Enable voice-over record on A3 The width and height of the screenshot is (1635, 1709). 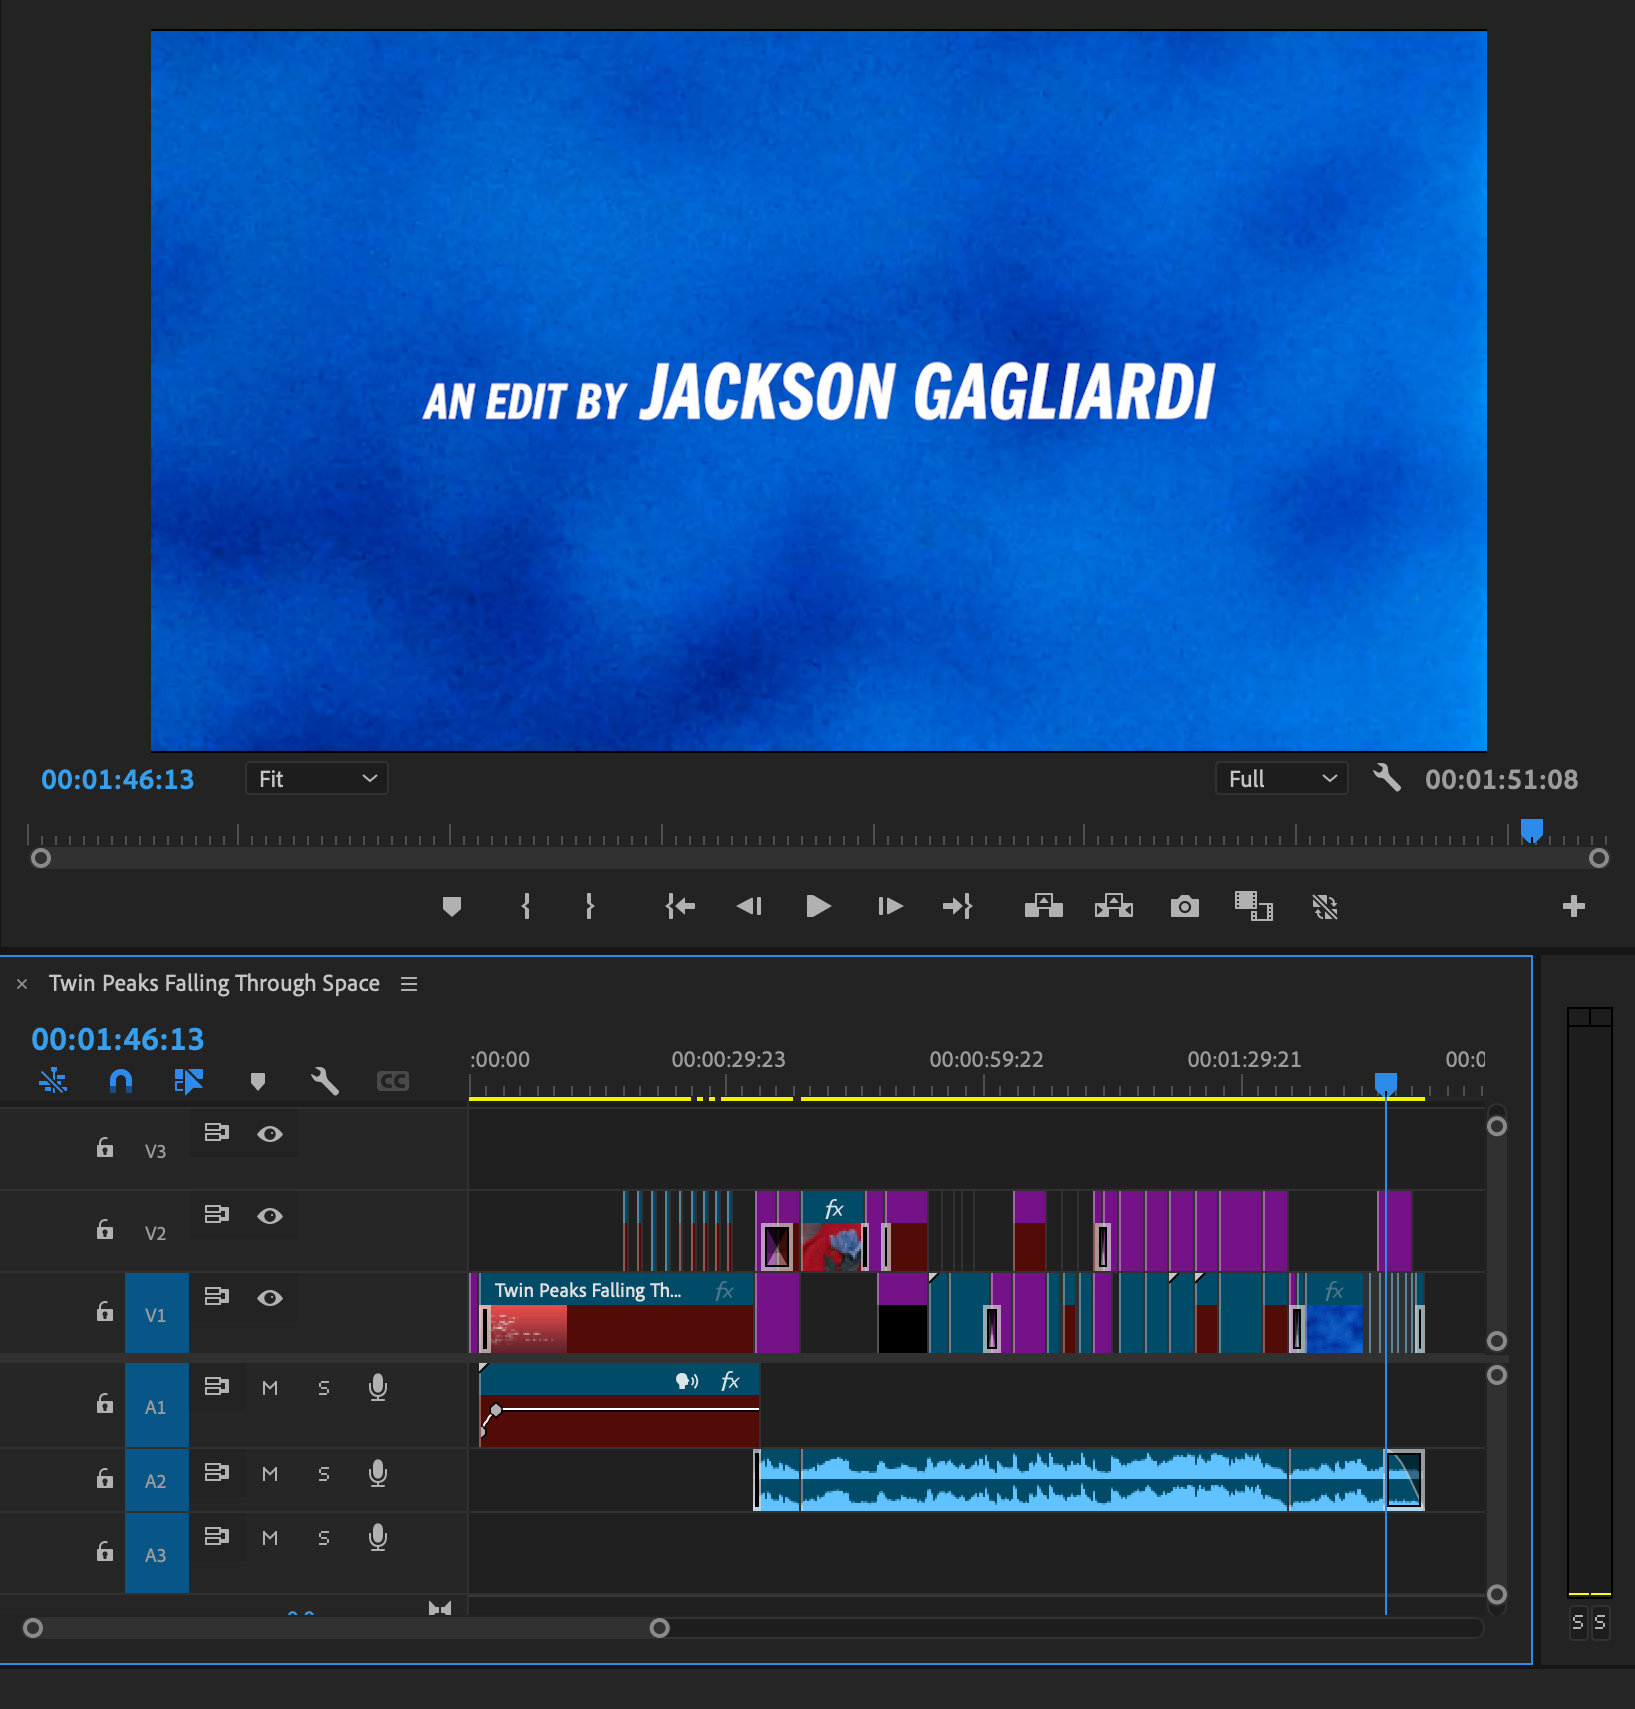tap(378, 1537)
